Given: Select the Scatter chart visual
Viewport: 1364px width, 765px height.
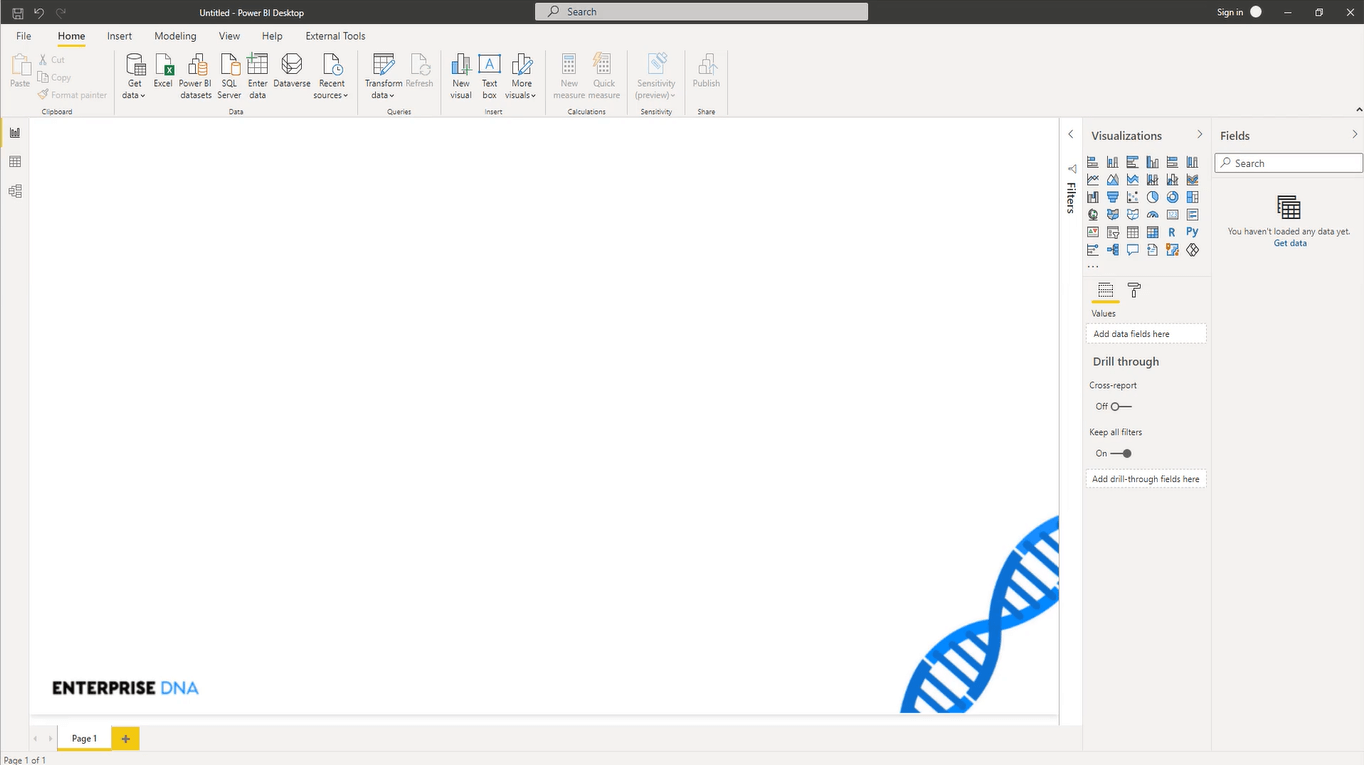Looking at the screenshot, I should click(x=1133, y=197).
